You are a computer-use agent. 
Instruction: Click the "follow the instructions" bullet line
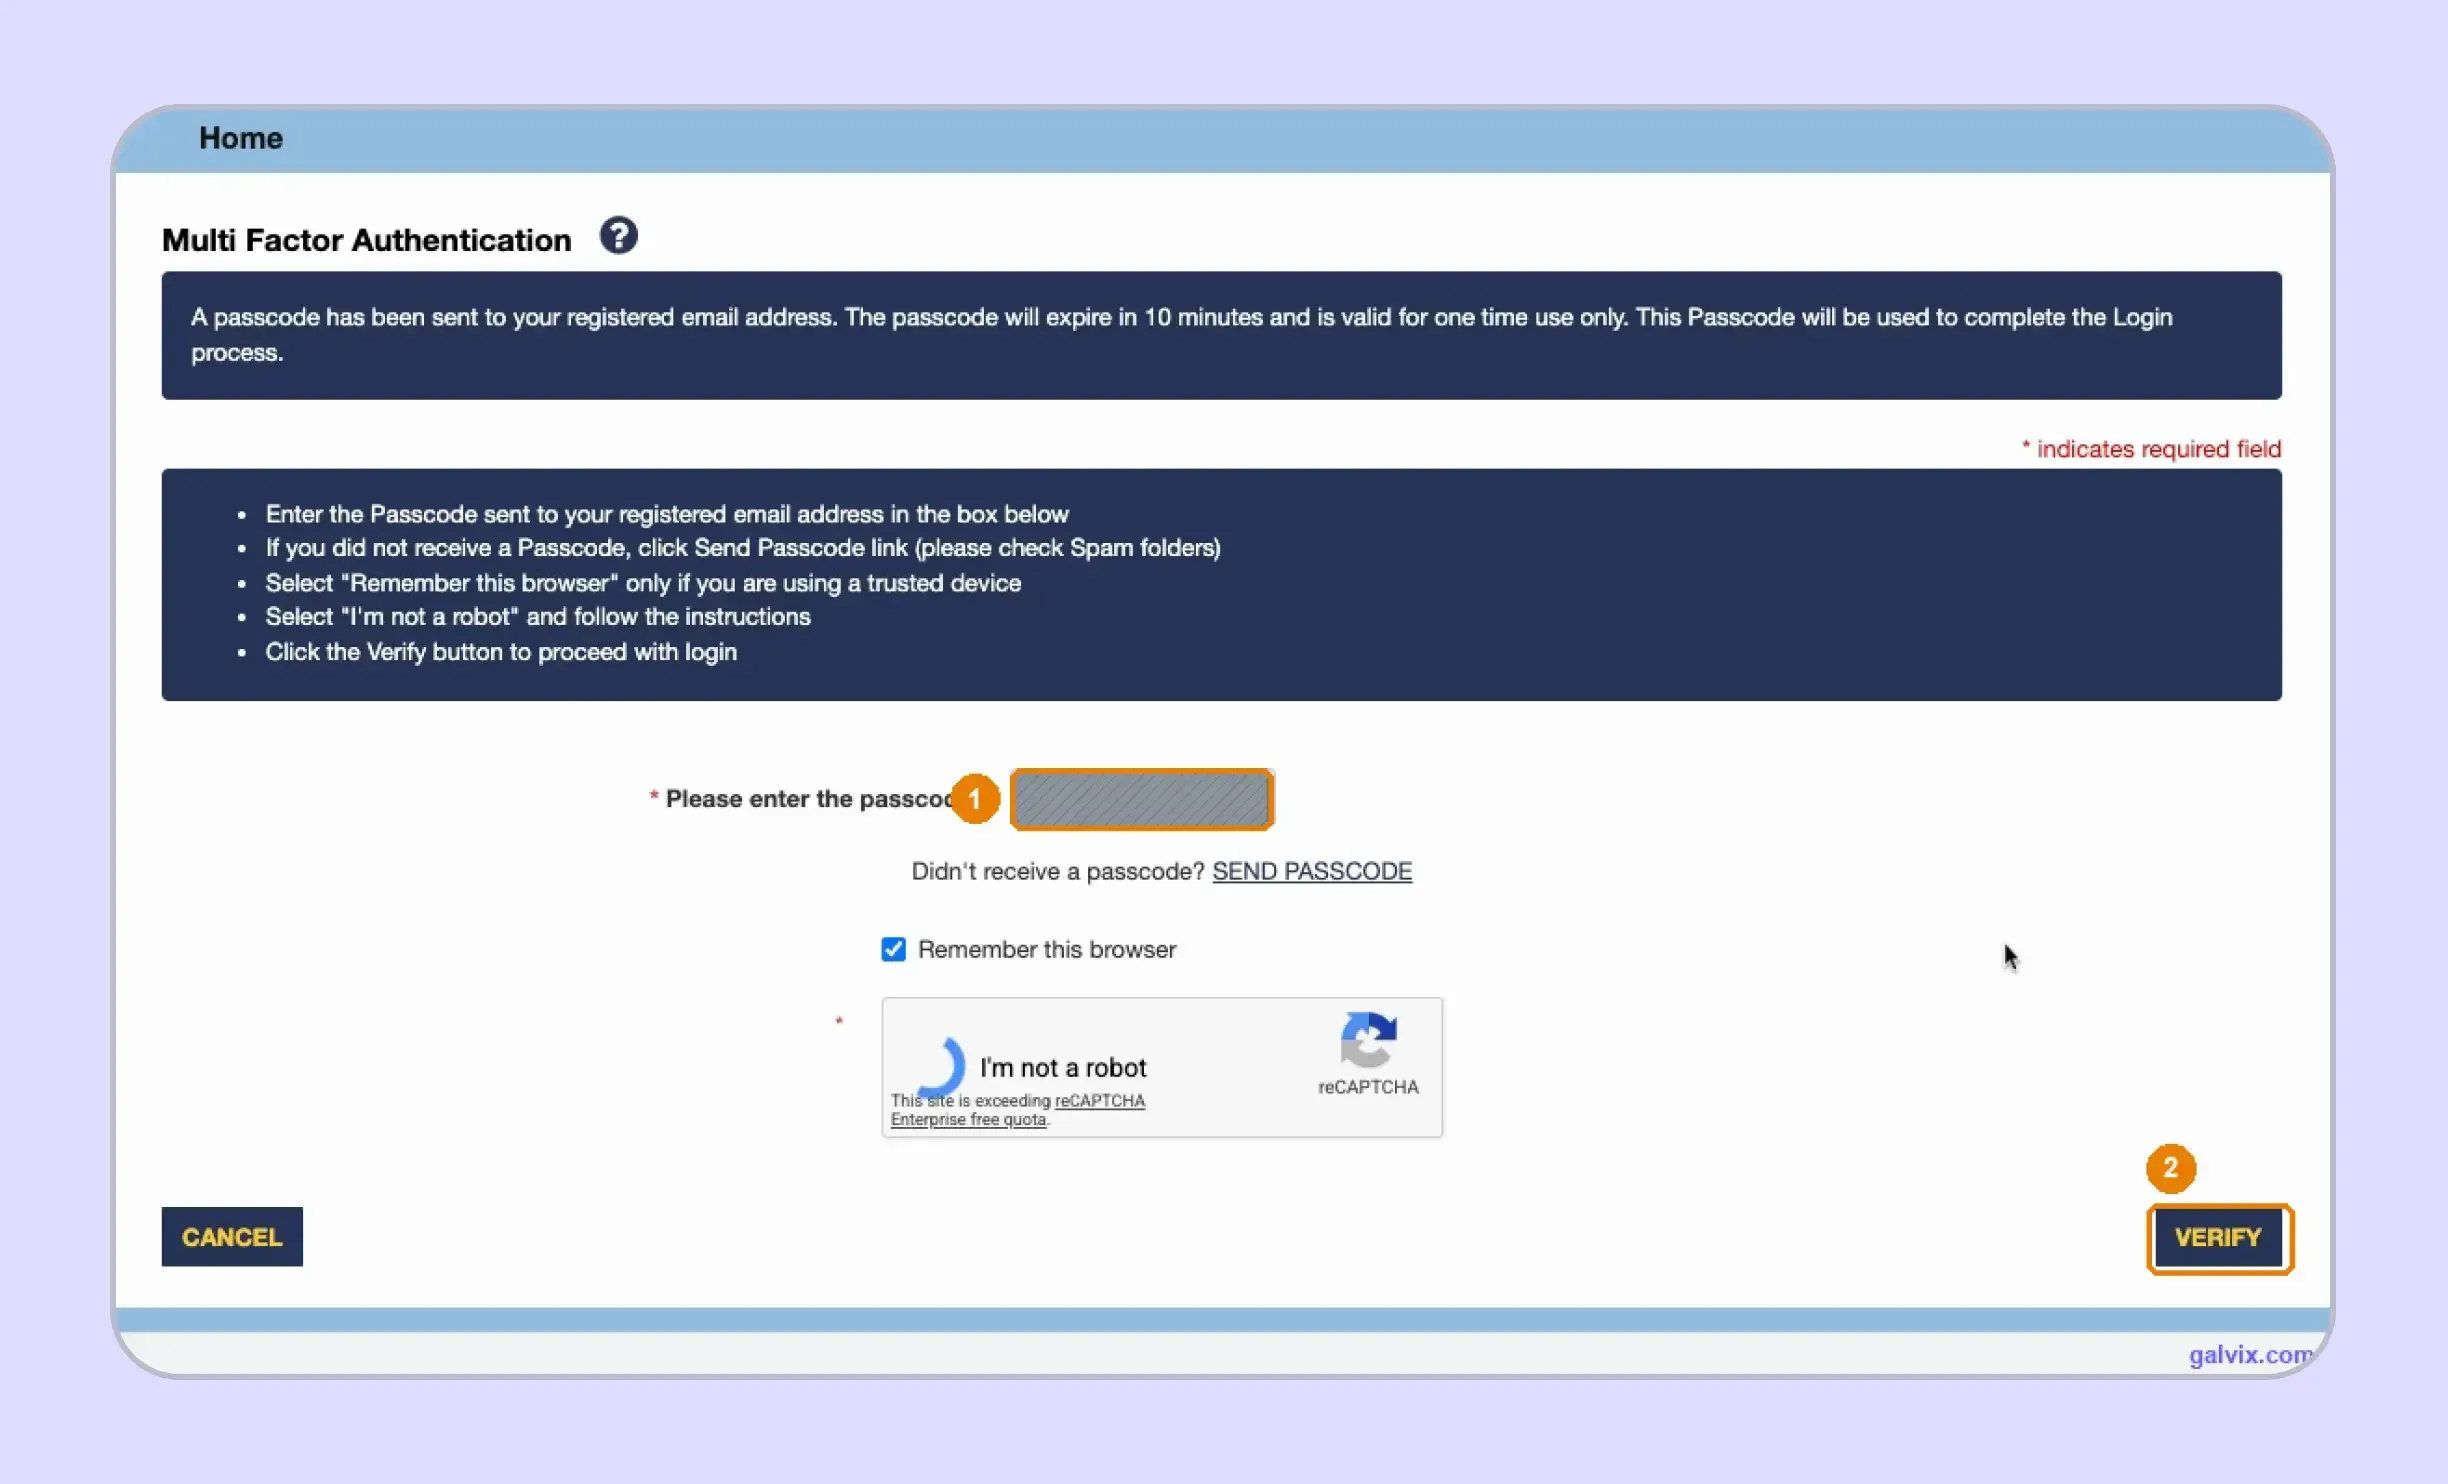point(538,617)
